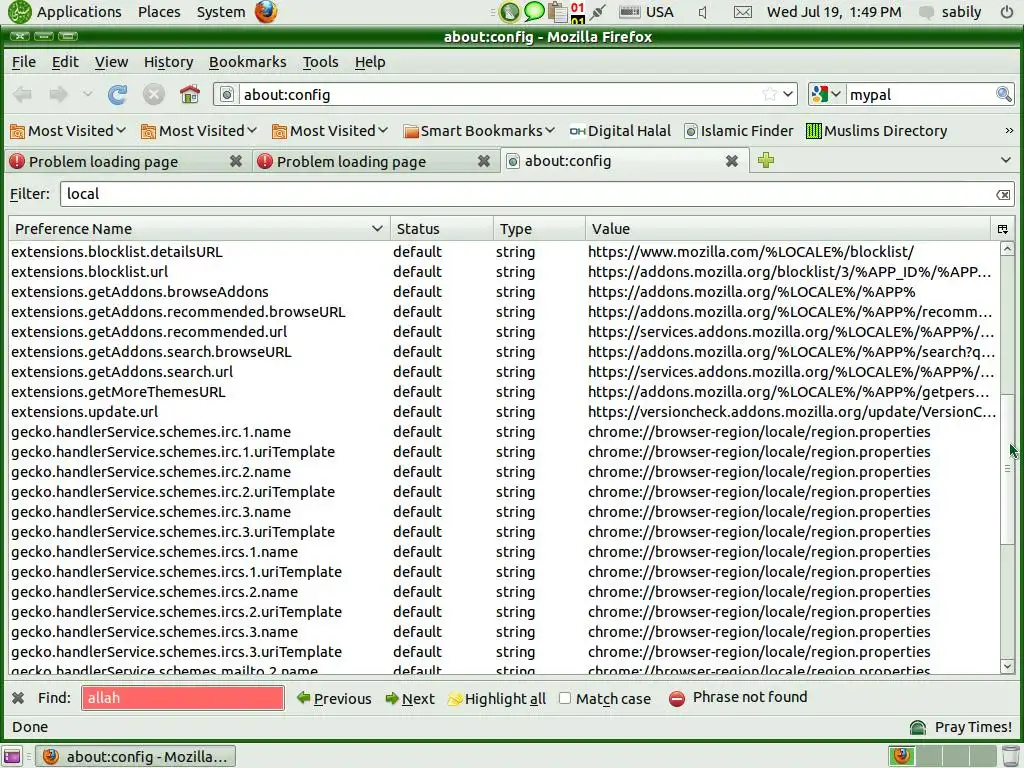Click the clipboard panel icon
This screenshot has height=768, width=1024.
pos(557,12)
